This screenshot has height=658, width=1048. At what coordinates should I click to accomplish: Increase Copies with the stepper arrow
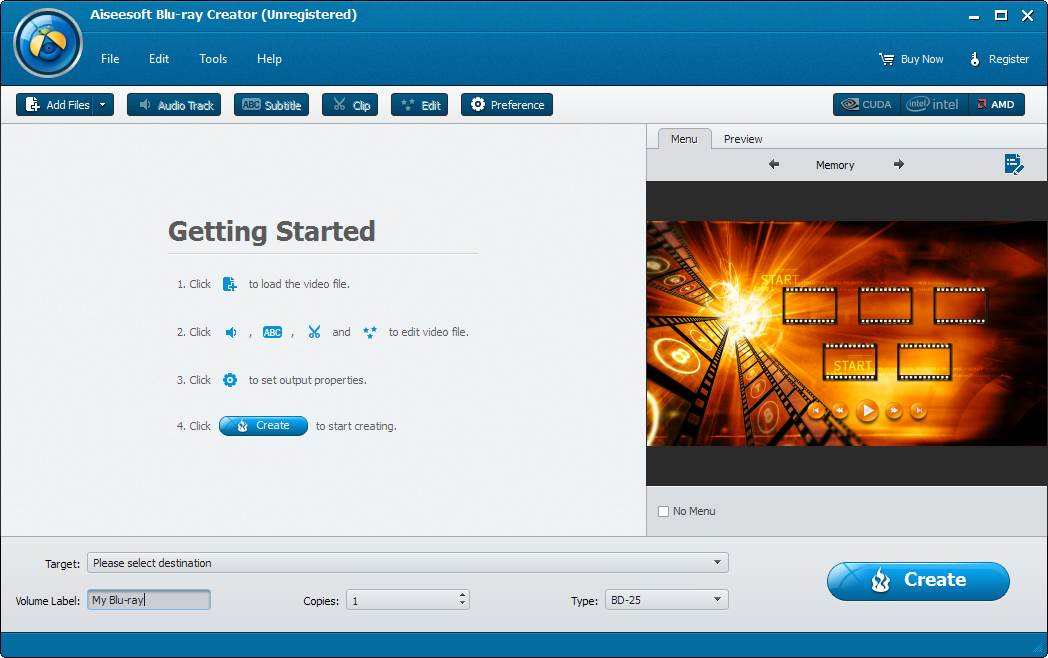[461, 595]
